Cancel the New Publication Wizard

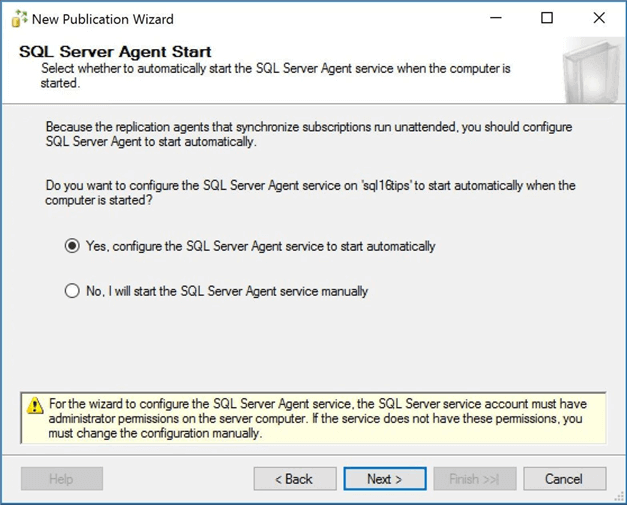[565, 479]
